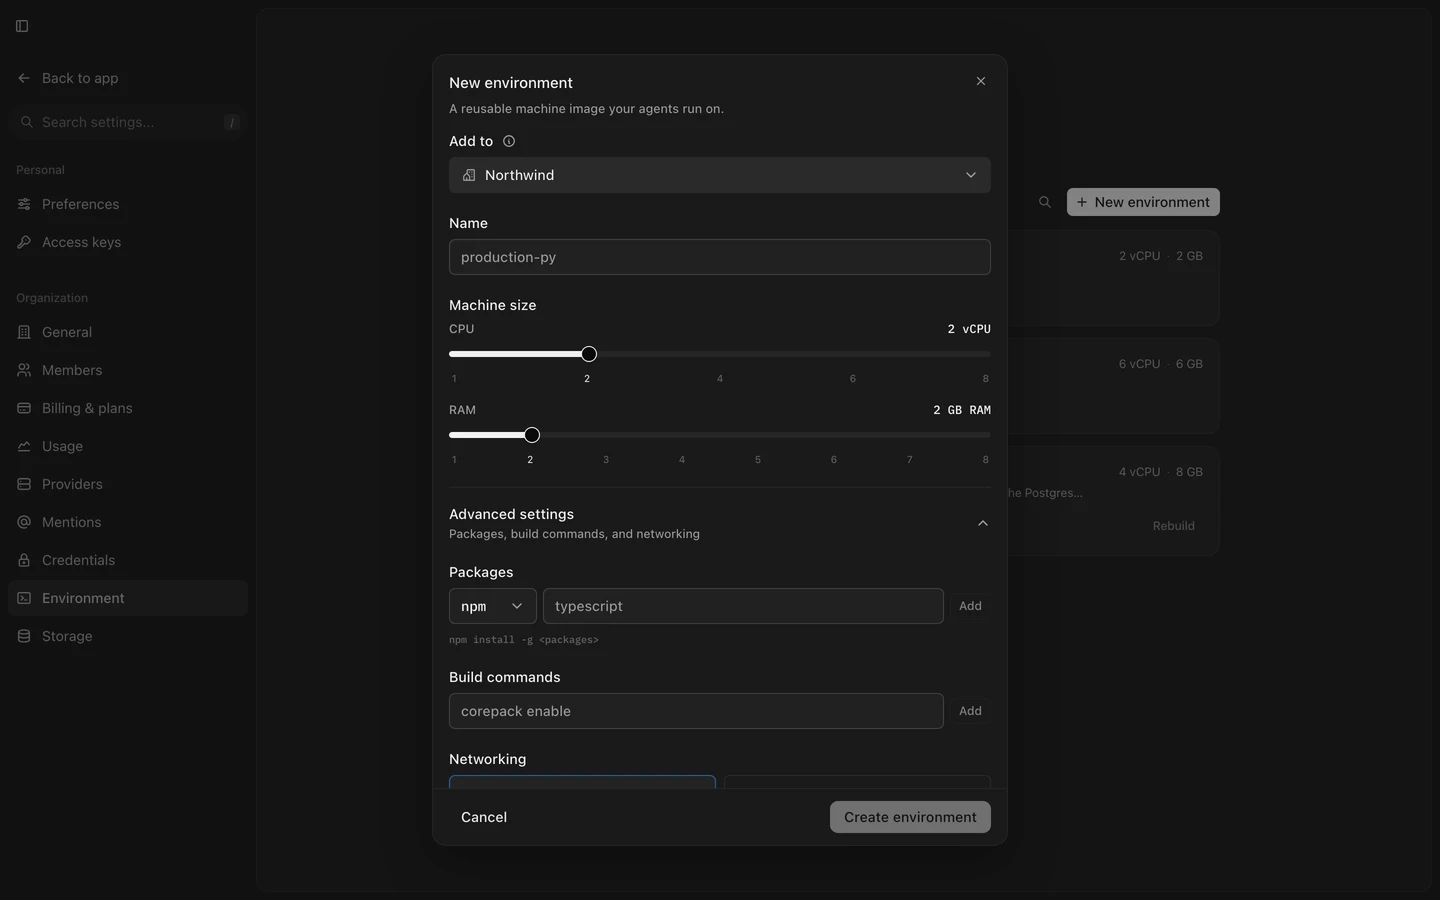Click the Storage database icon

coord(24,636)
